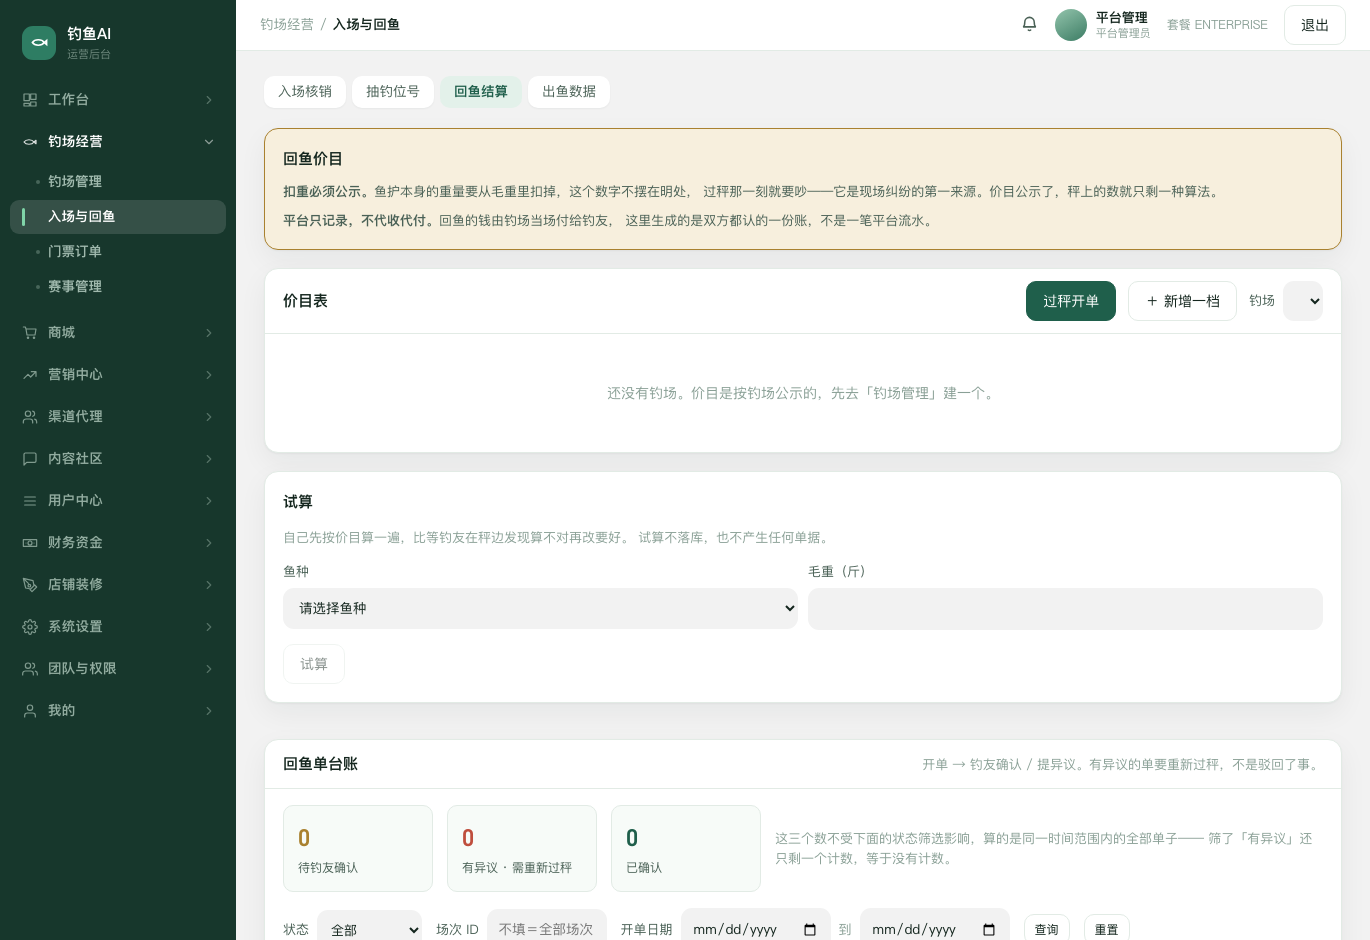Click the 商城 shopping cart icon
This screenshot has height=940, width=1370.
[x=30, y=333]
